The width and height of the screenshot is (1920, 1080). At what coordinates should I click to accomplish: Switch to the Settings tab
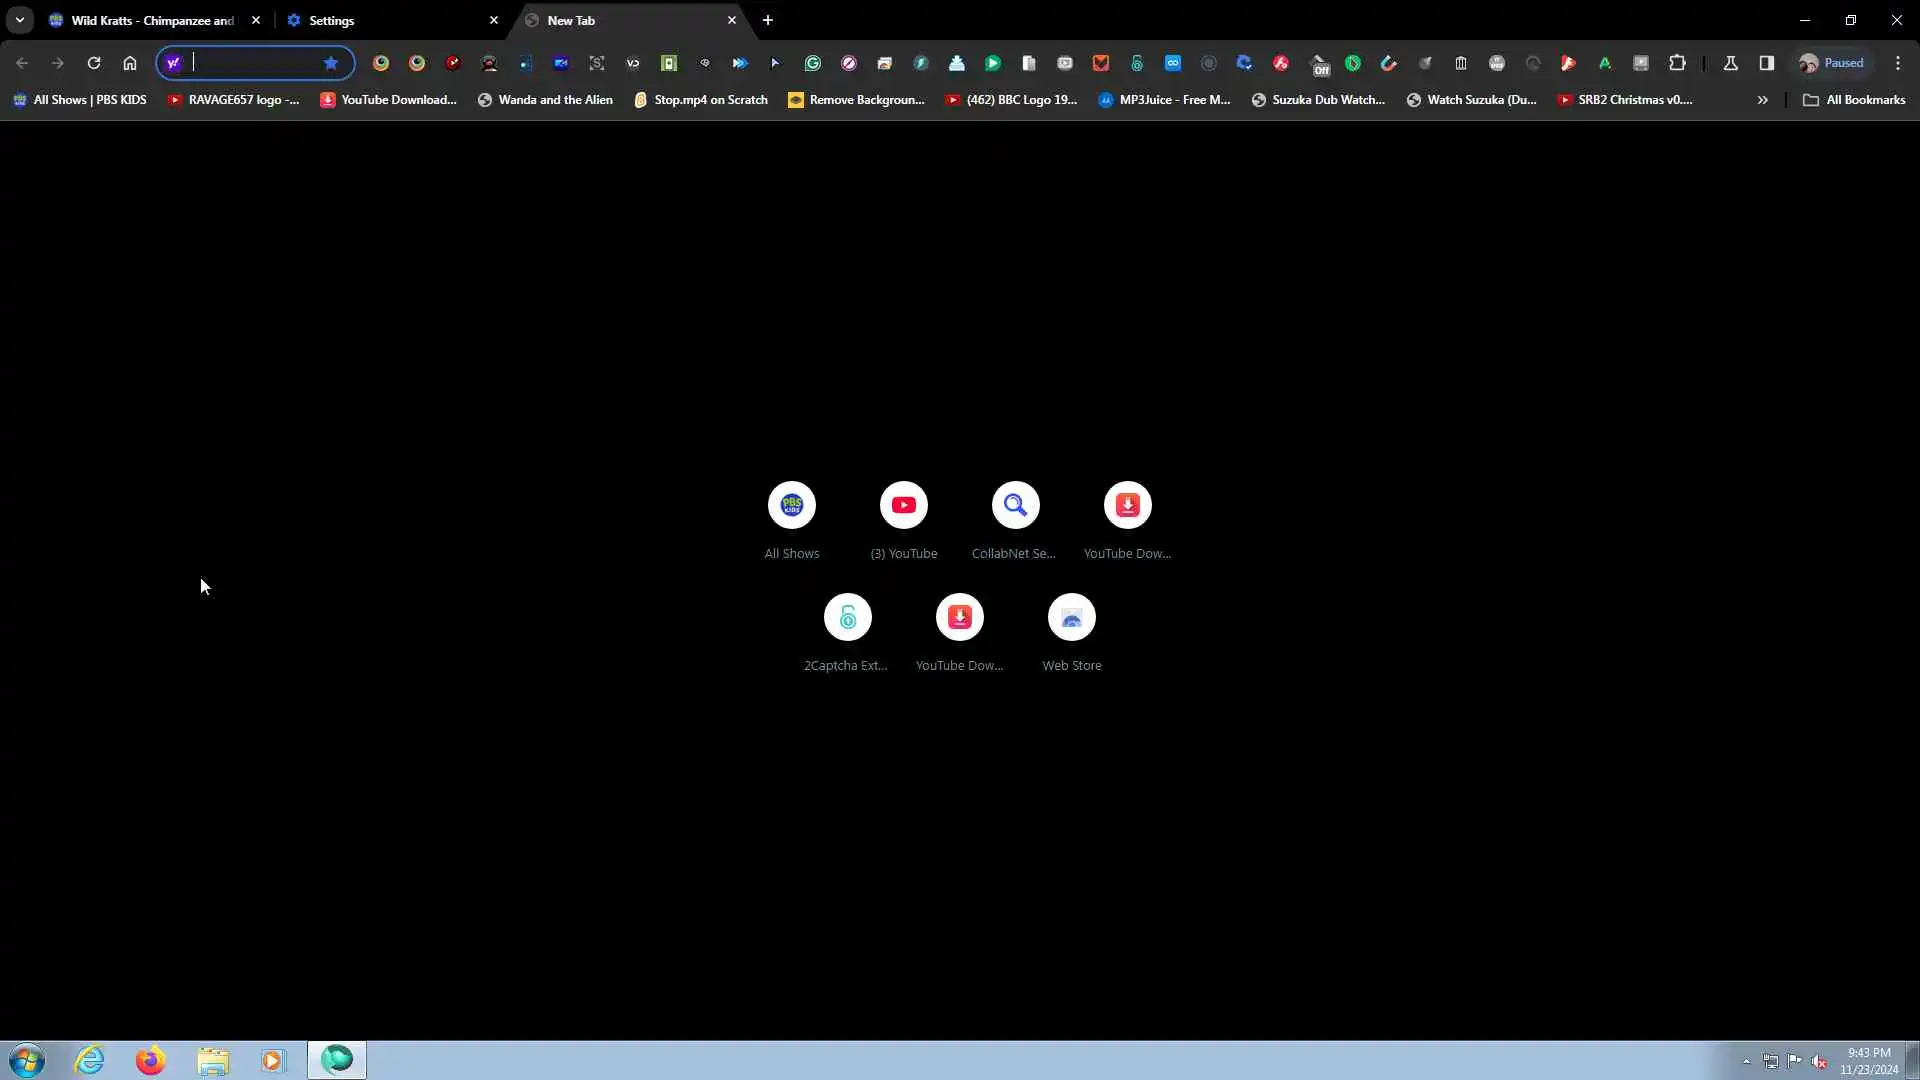[x=390, y=20]
